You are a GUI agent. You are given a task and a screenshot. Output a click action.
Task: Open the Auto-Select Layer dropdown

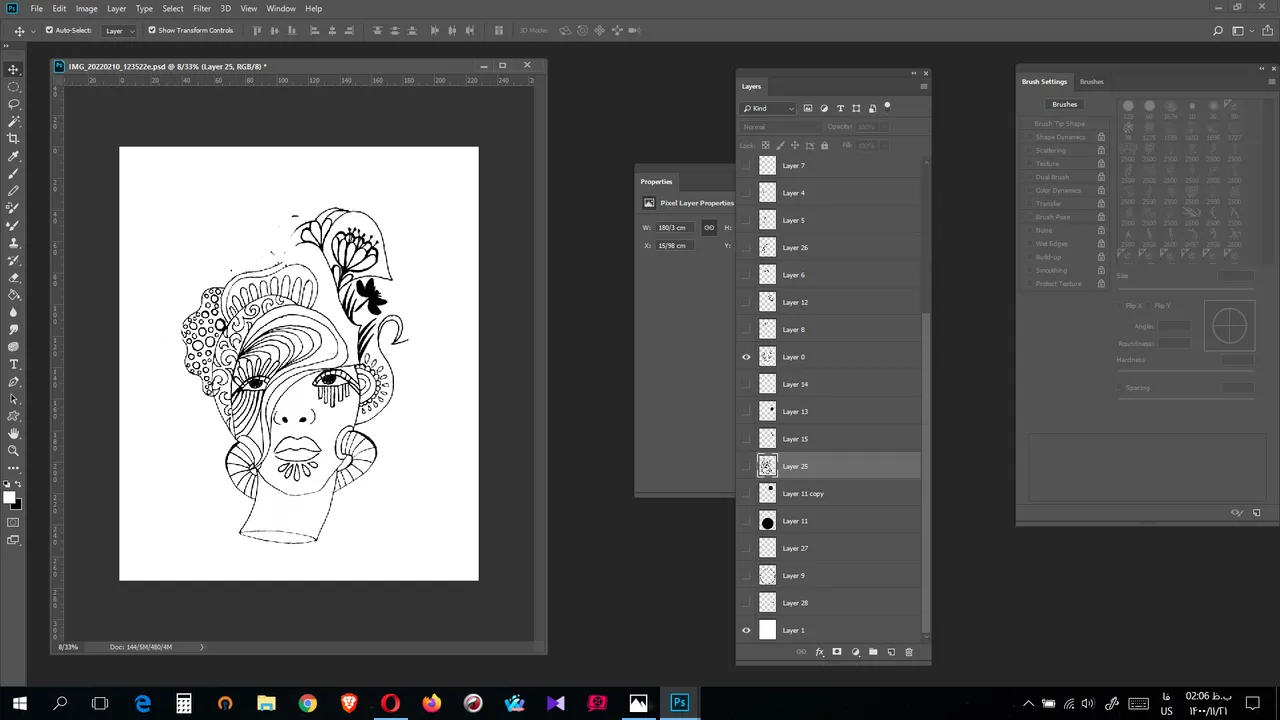coord(119,30)
